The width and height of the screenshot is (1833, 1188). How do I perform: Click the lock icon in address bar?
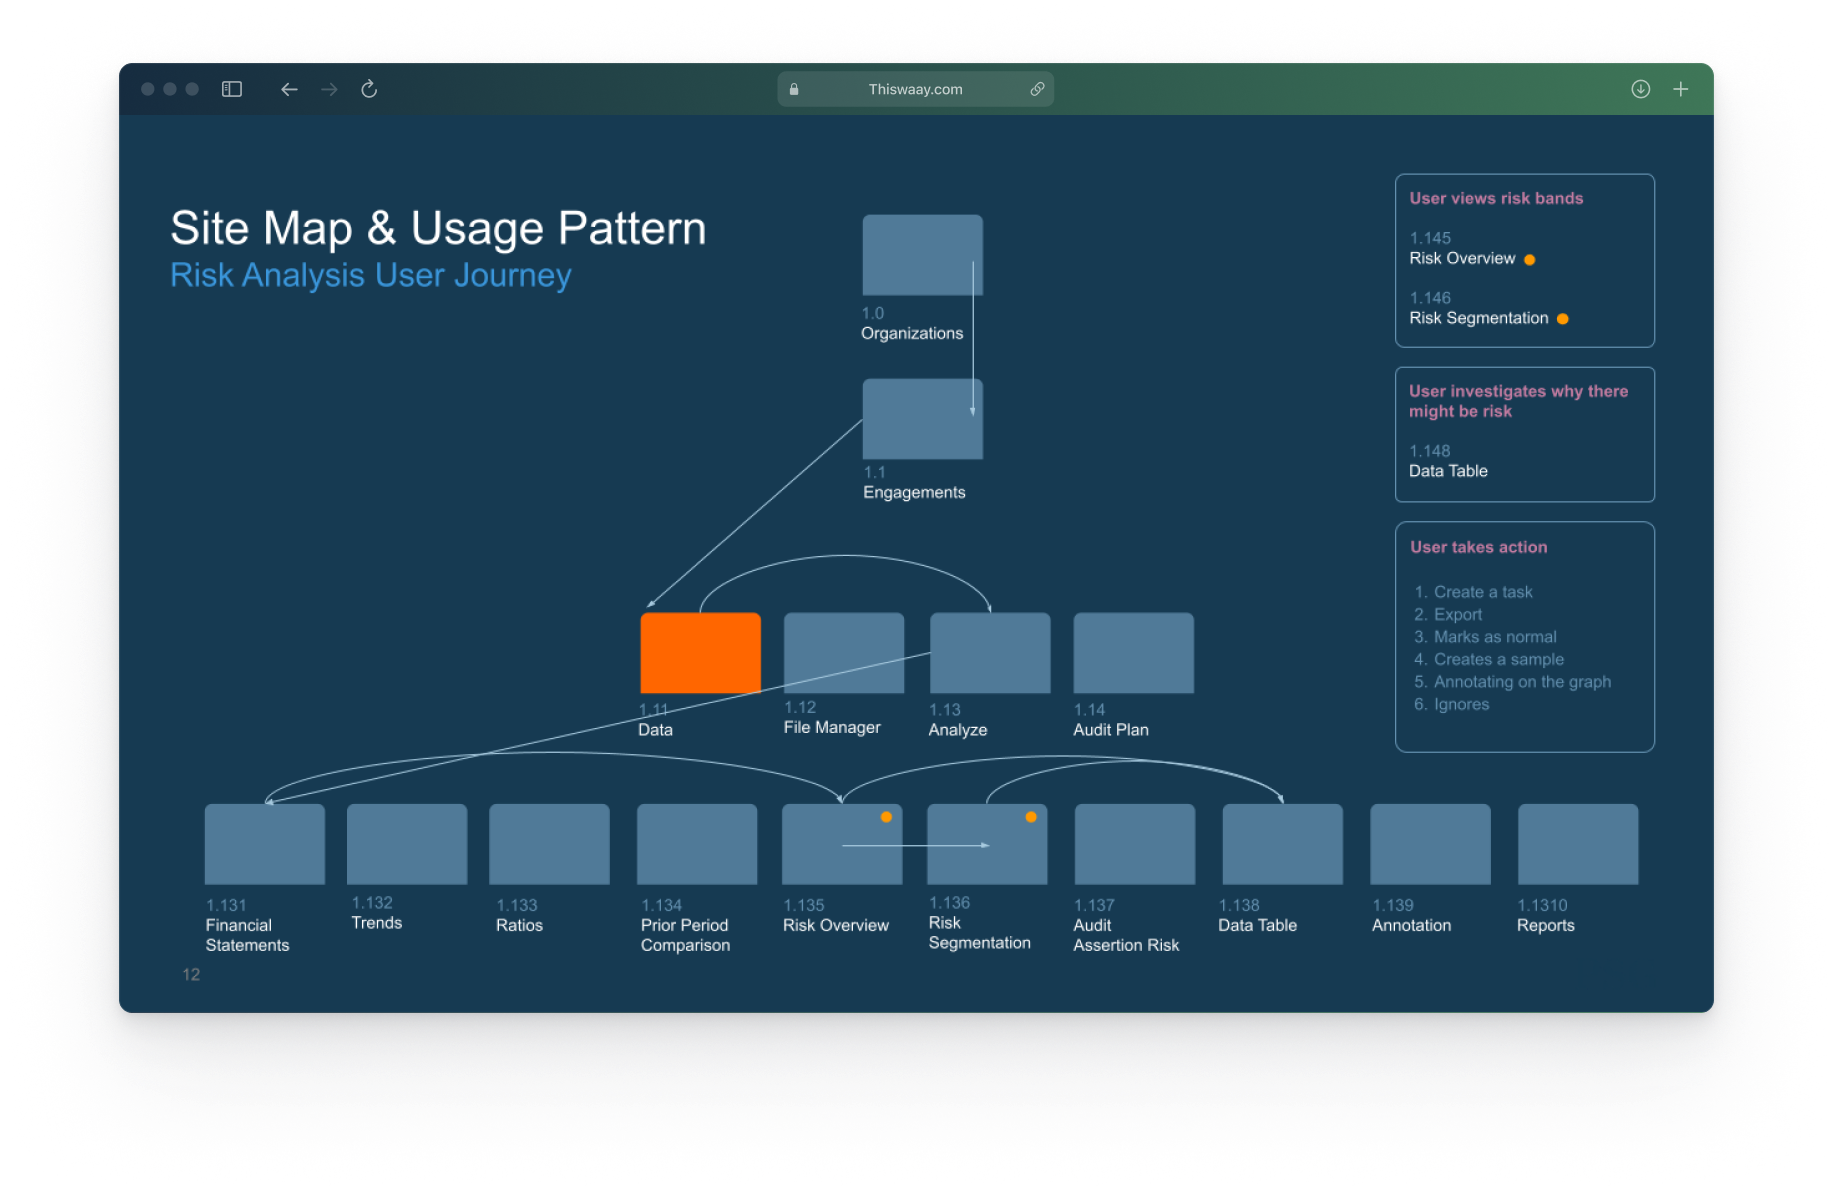coord(794,89)
